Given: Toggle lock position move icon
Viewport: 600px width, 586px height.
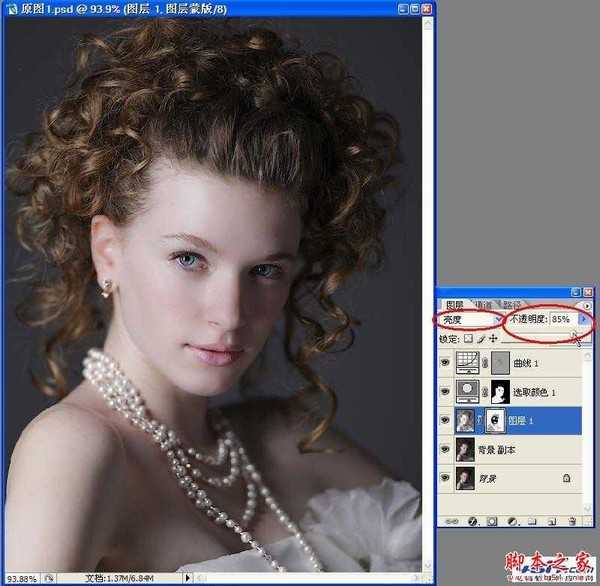Looking at the screenshot, I should 494,338.
